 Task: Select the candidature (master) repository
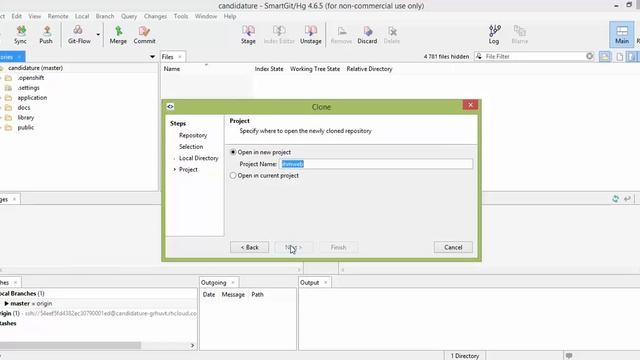[35, 68]
